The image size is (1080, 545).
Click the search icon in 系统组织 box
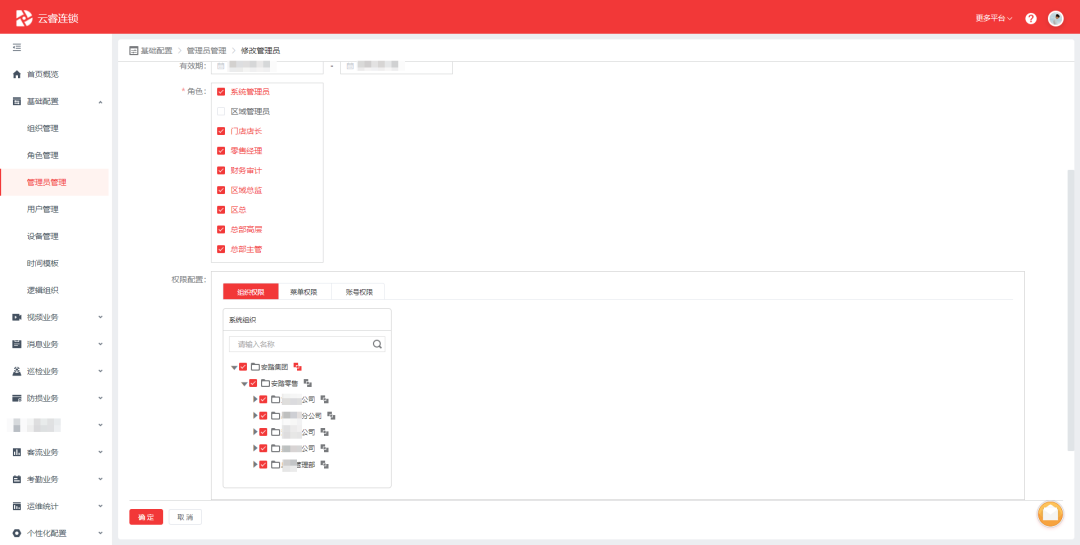click(377, 344)
